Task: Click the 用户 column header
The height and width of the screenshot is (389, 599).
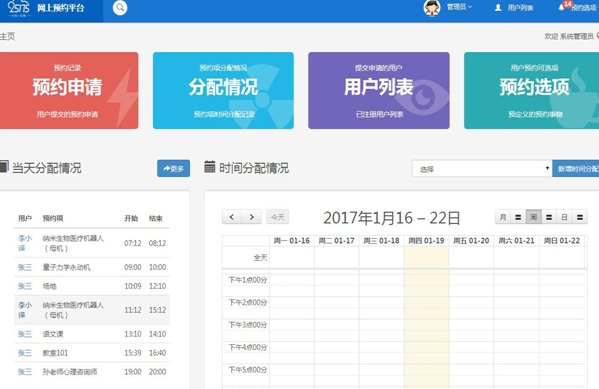Action: [25, 218]
